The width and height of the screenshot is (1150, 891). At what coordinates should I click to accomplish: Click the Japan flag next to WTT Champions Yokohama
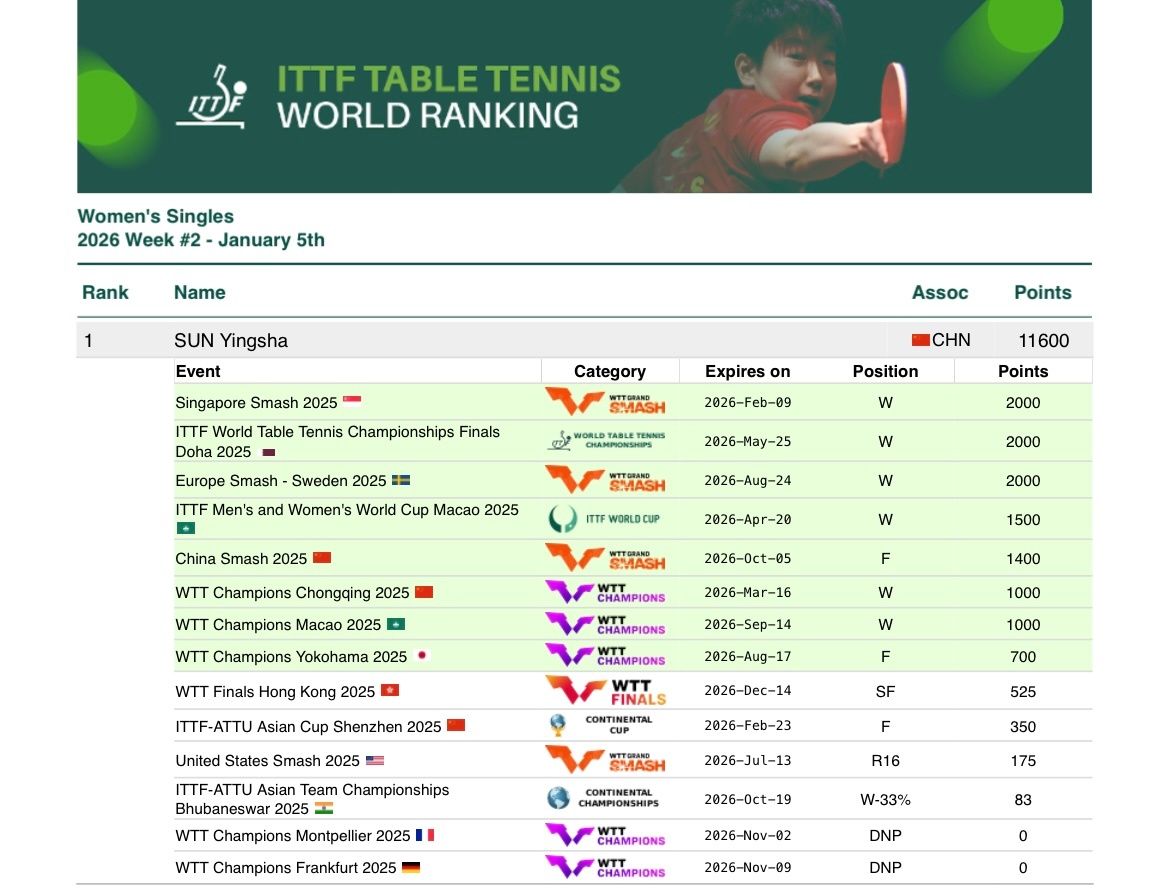422,656
